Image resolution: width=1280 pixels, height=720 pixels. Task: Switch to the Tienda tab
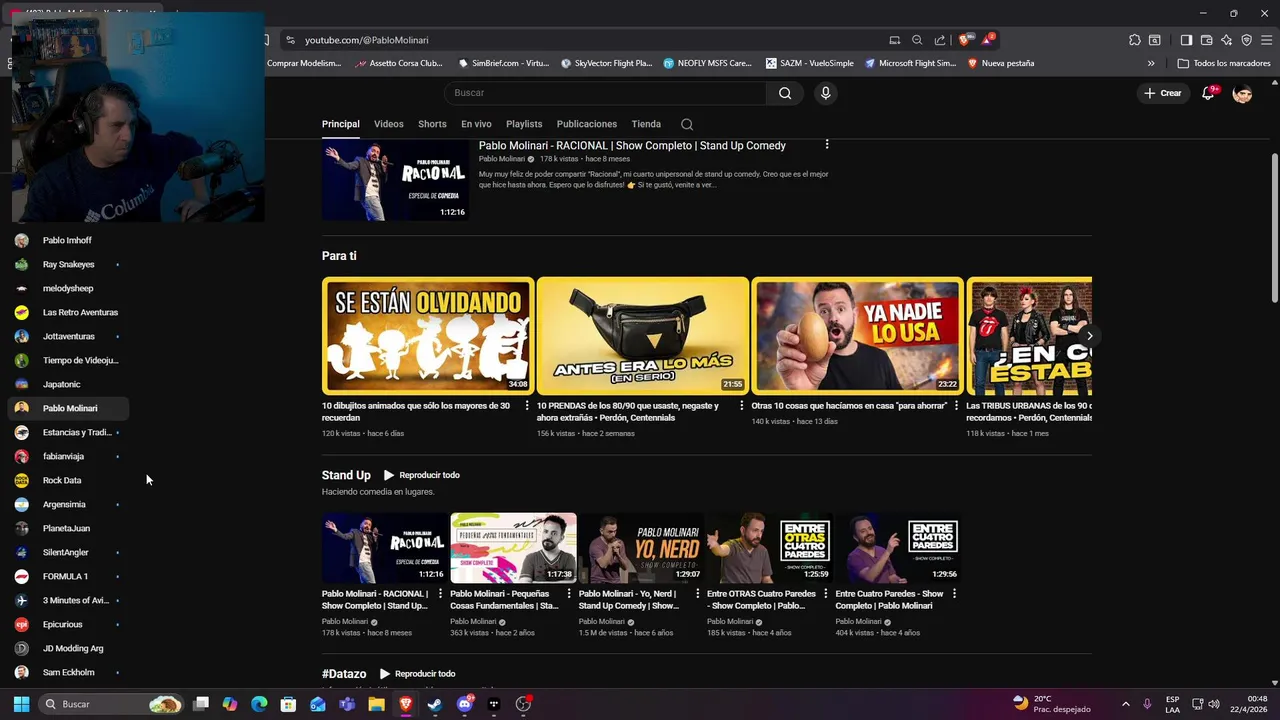coord(646,124)
